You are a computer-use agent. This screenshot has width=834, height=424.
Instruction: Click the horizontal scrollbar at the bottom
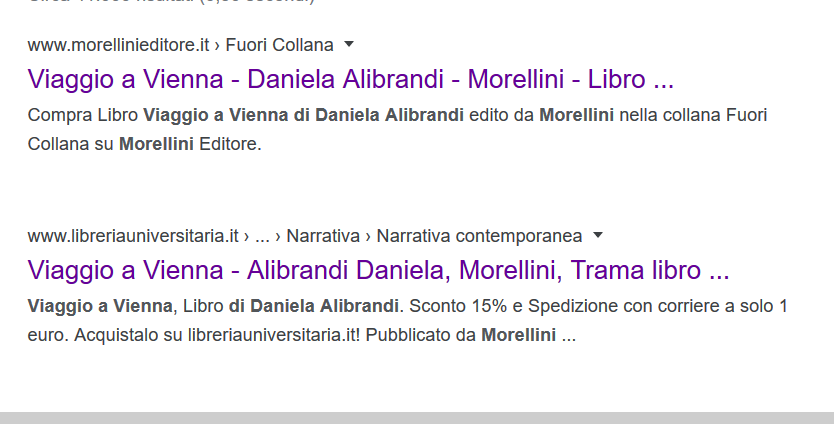[417, 417]
